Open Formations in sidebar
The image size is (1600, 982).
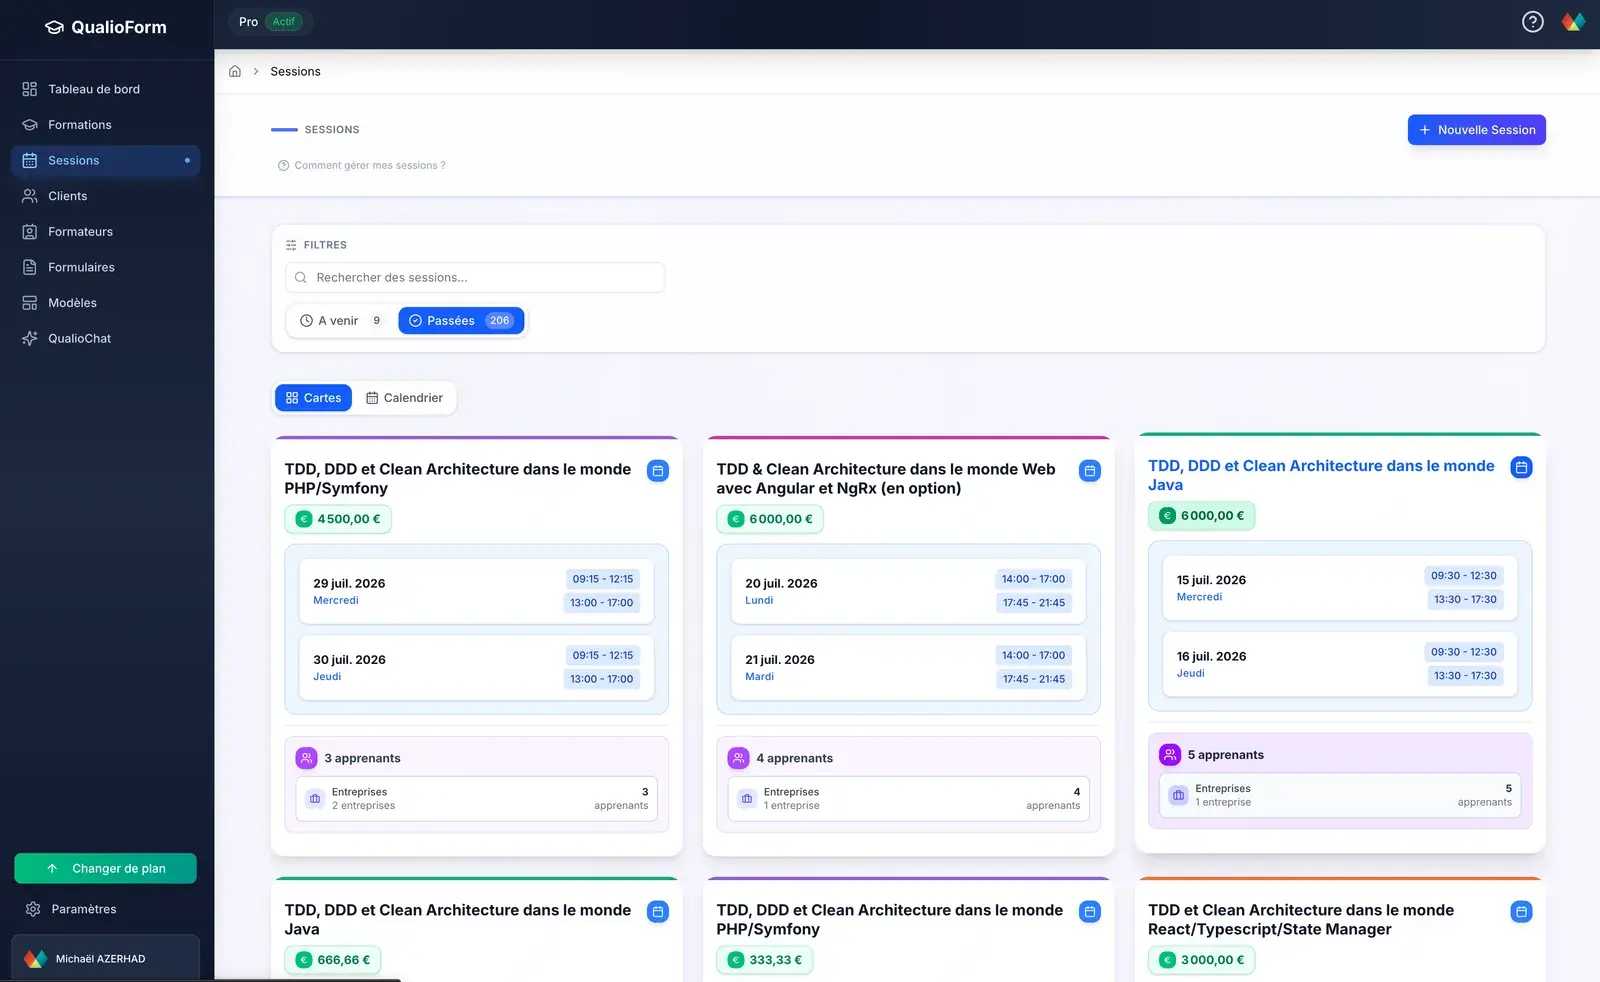(x=105, y=125)
